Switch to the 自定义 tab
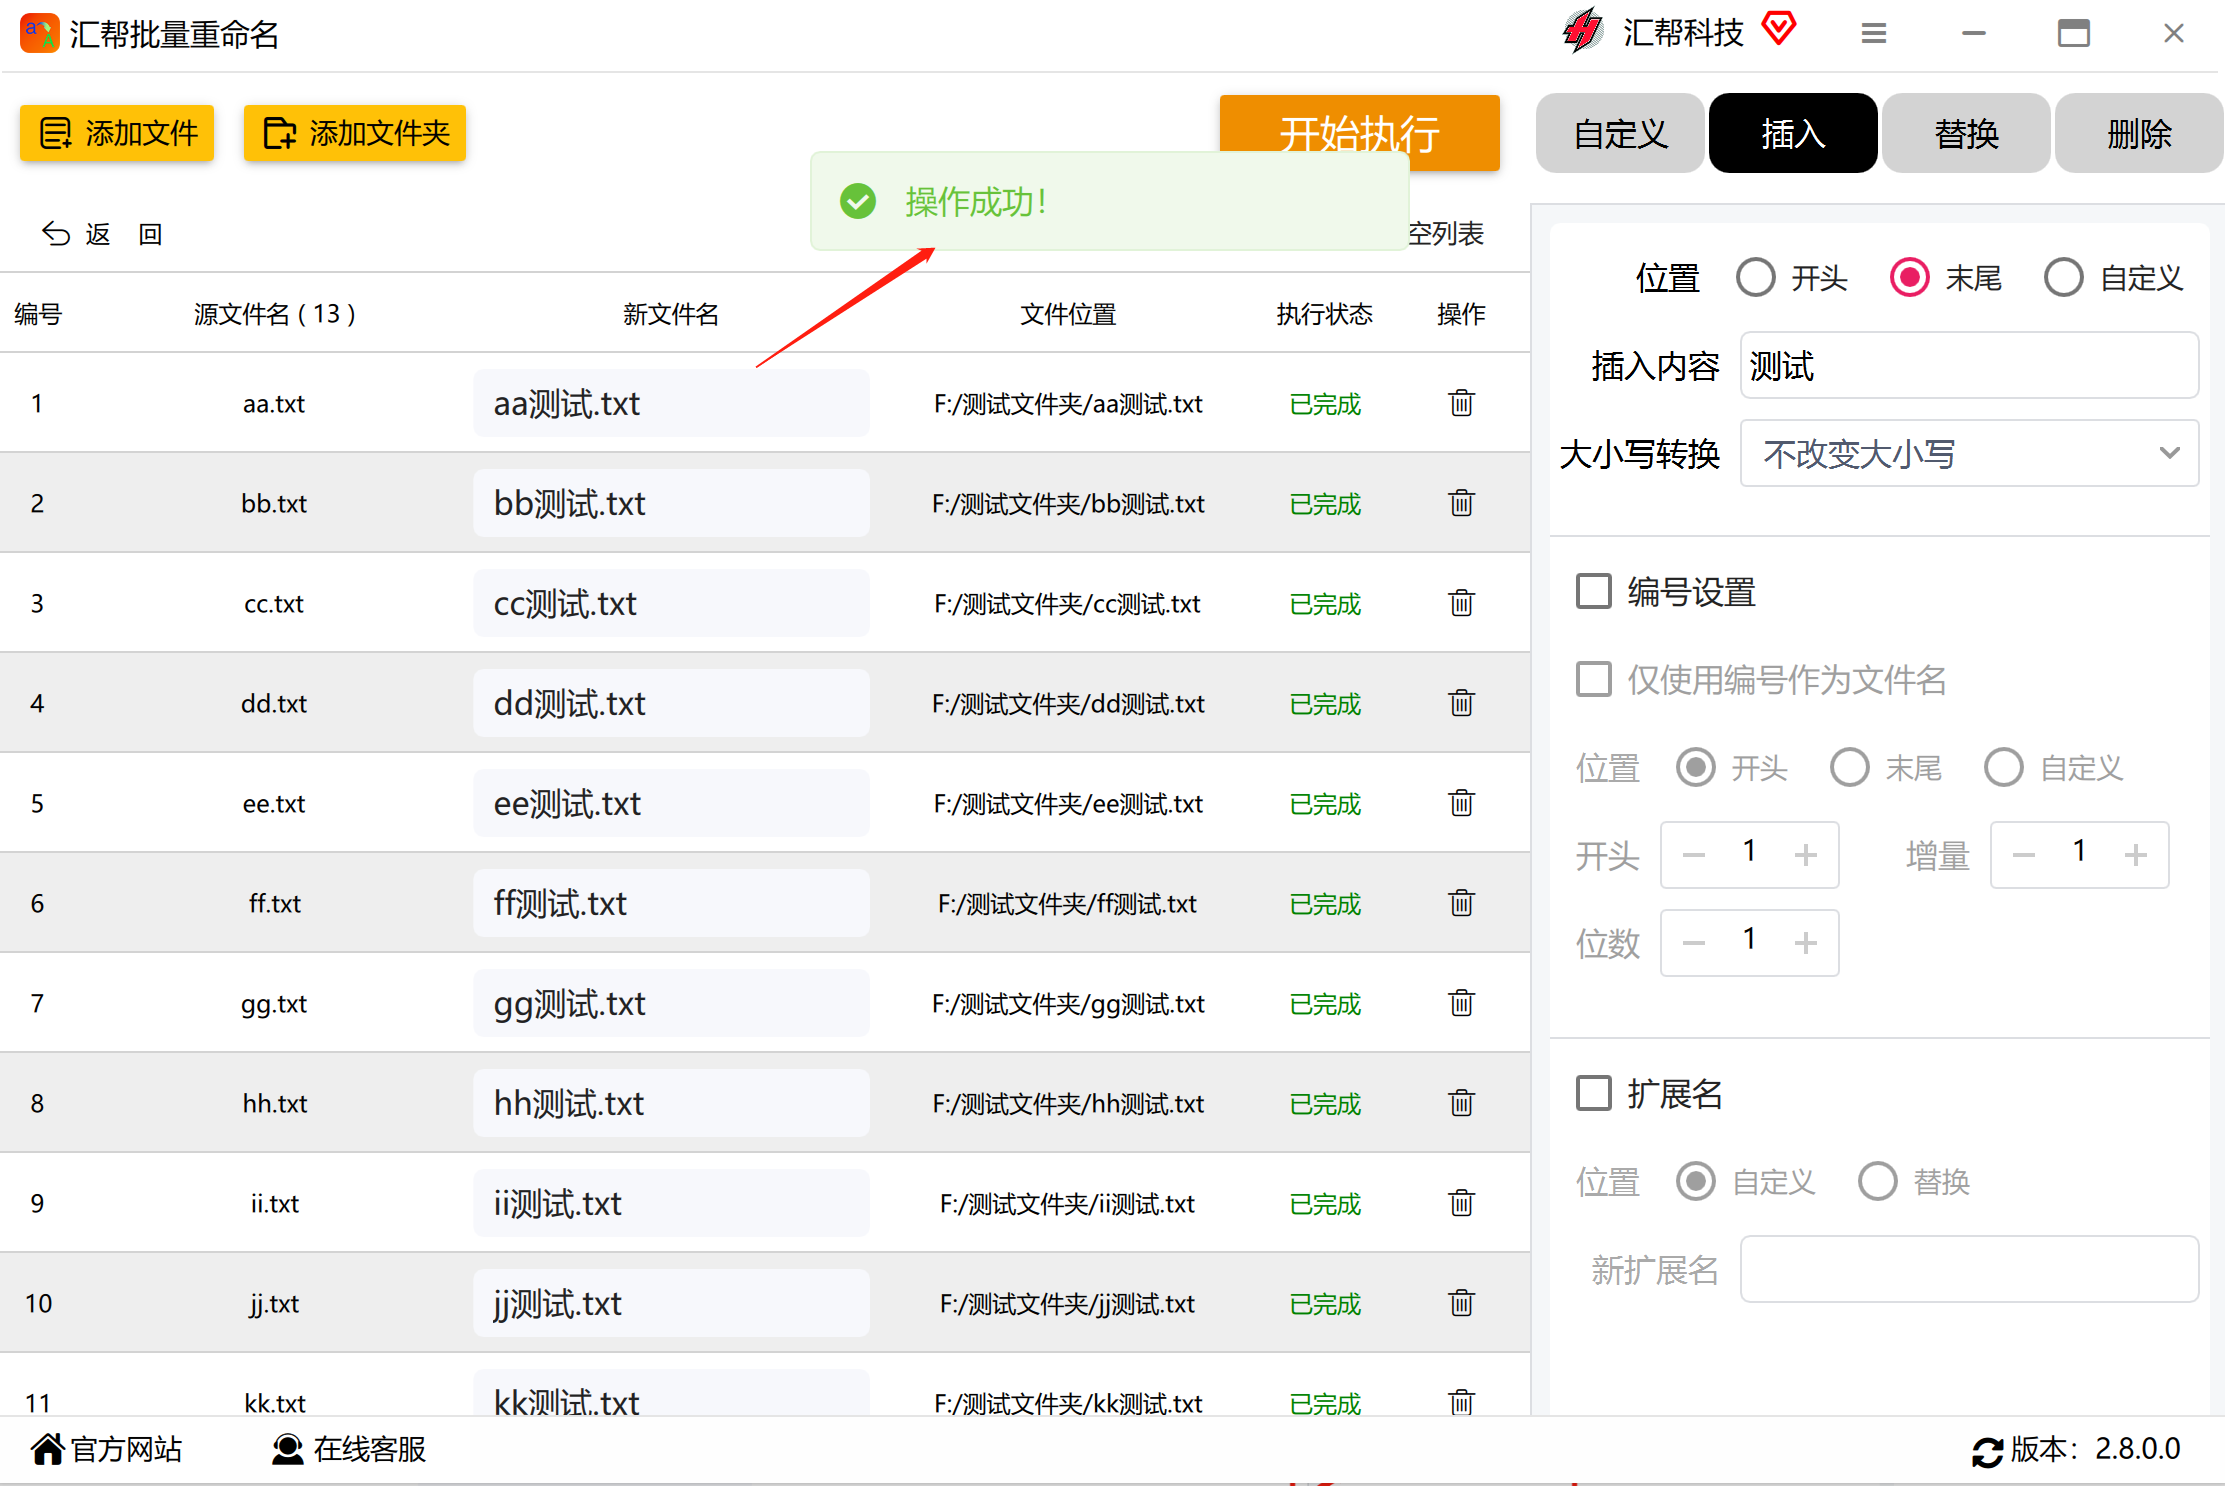 coord(1620,133)
